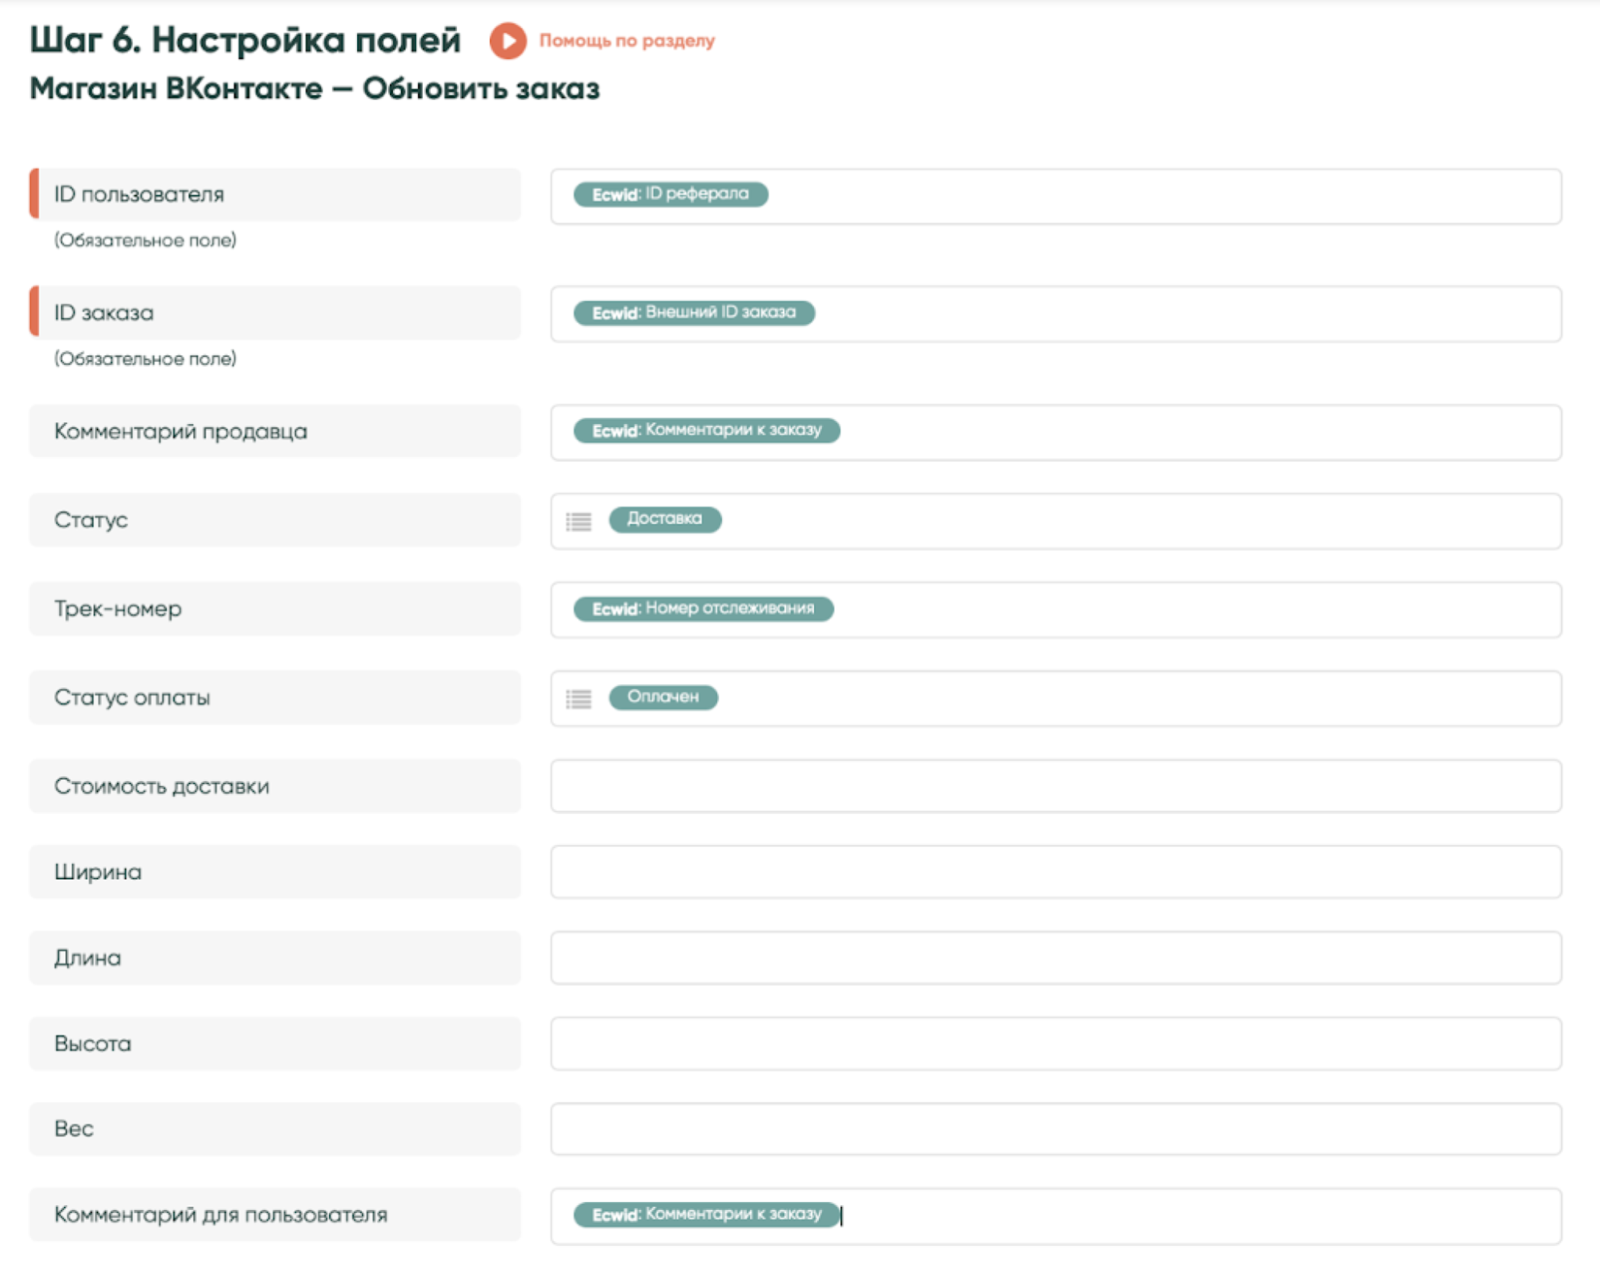Click the 'Трек-номер' field label
1600x1262 pixels.
pos(118,609)
